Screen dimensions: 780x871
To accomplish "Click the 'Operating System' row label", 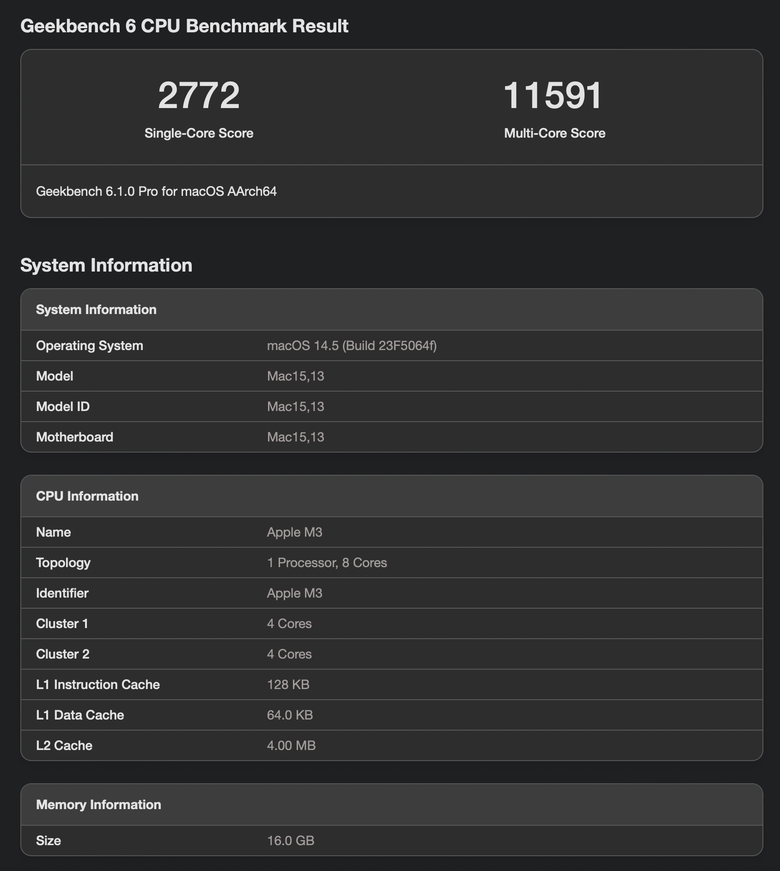I will tap(89, 346).
